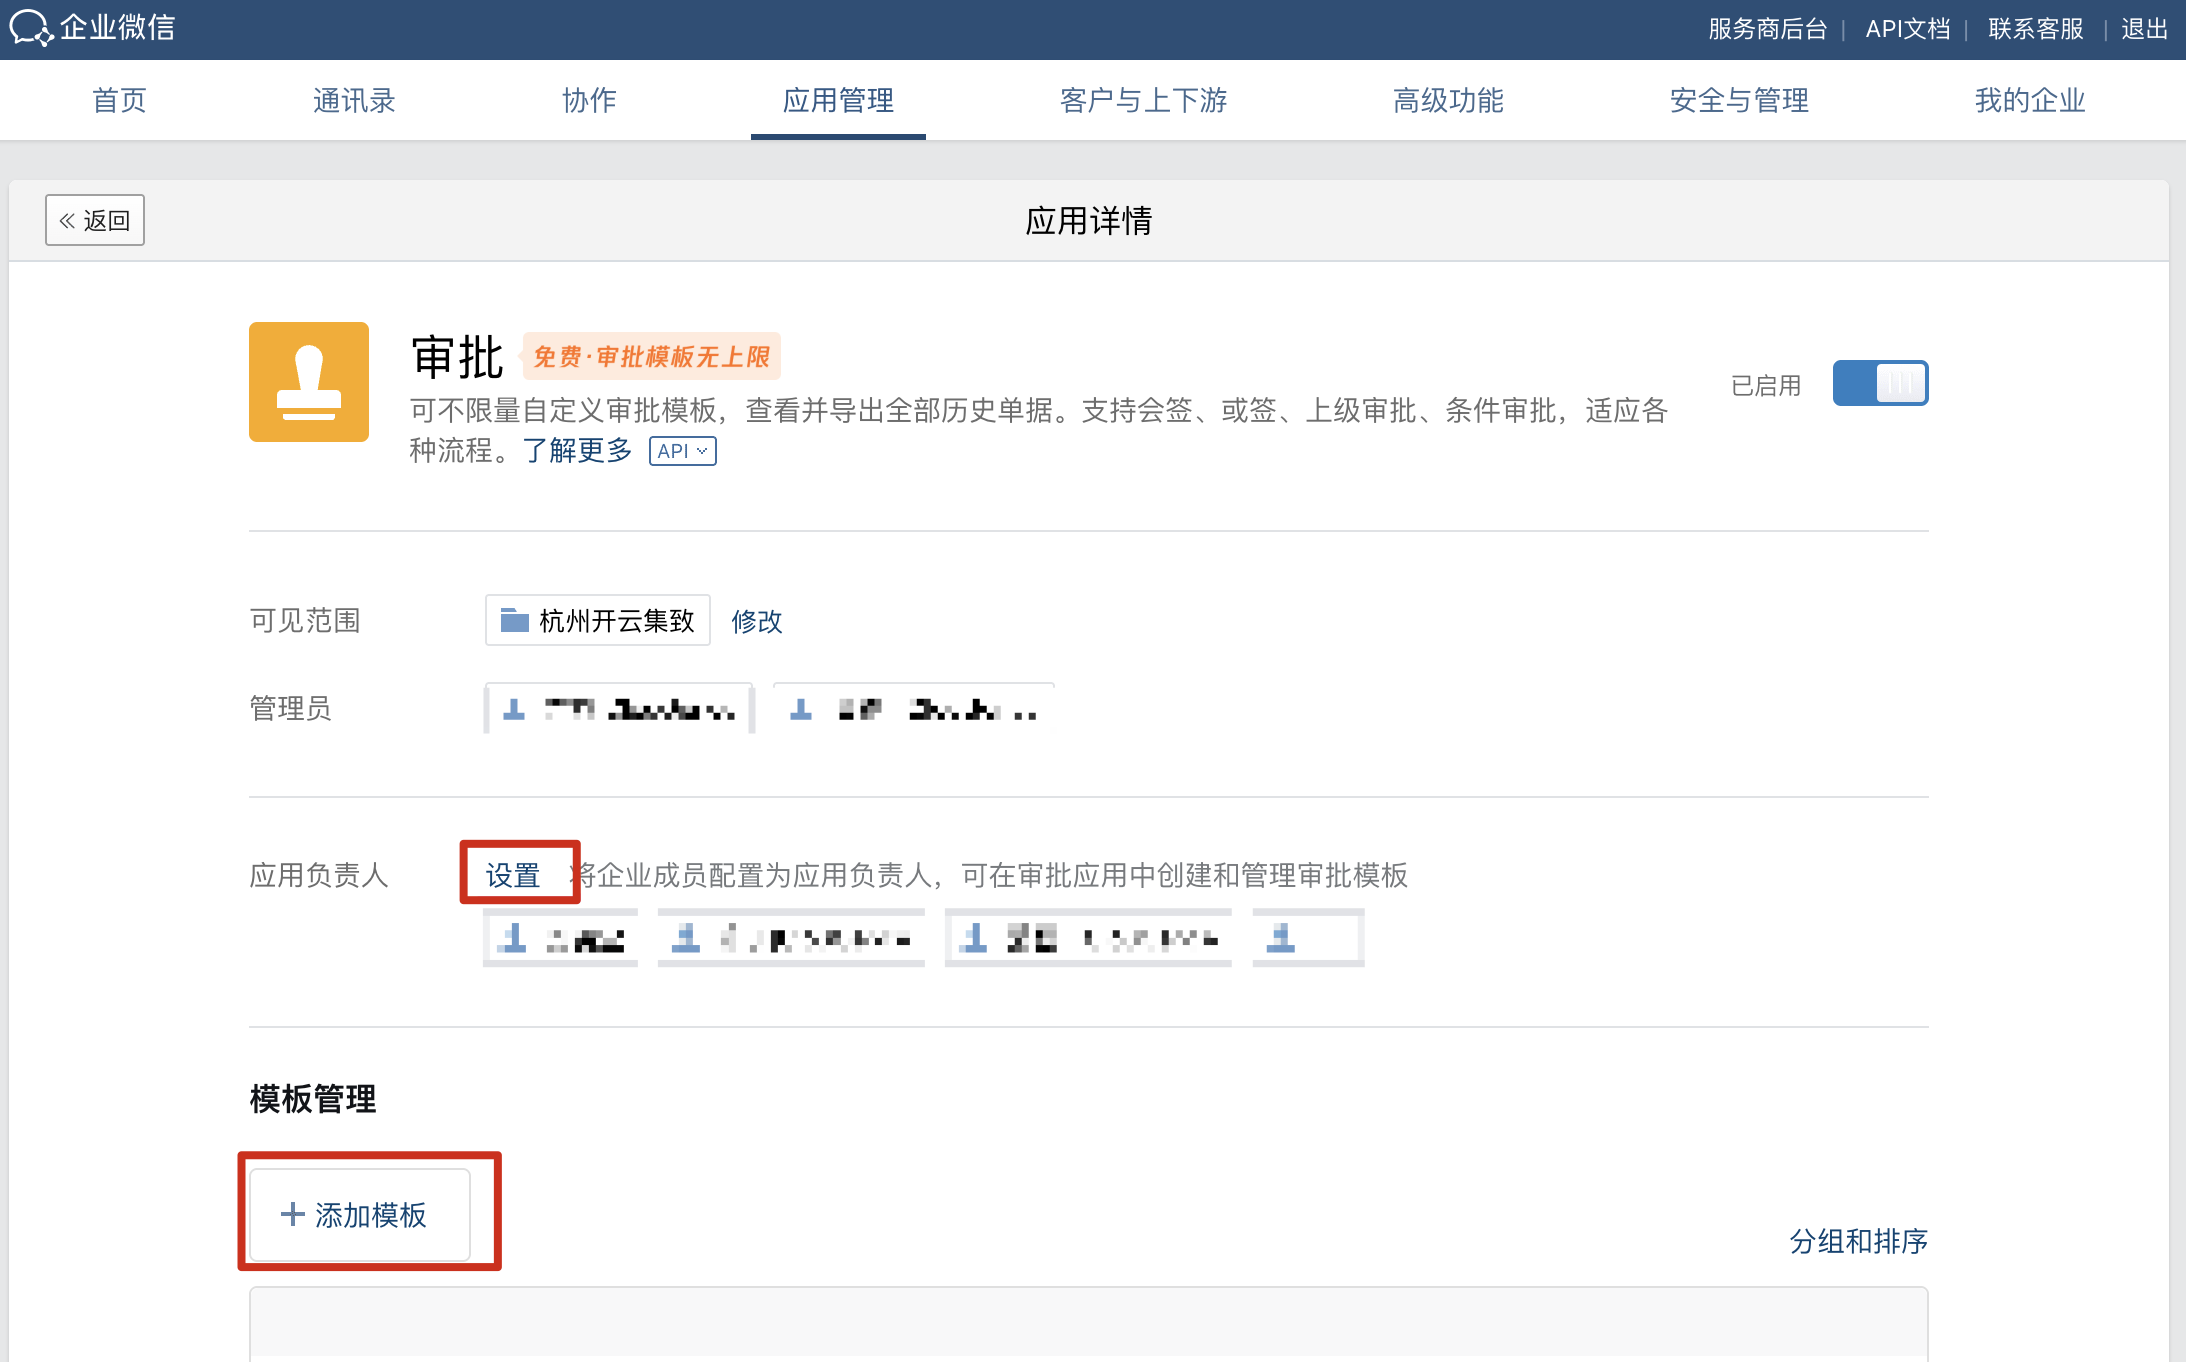
Task: Click the first 应用负责人 person icon
Action: [513, 938]
